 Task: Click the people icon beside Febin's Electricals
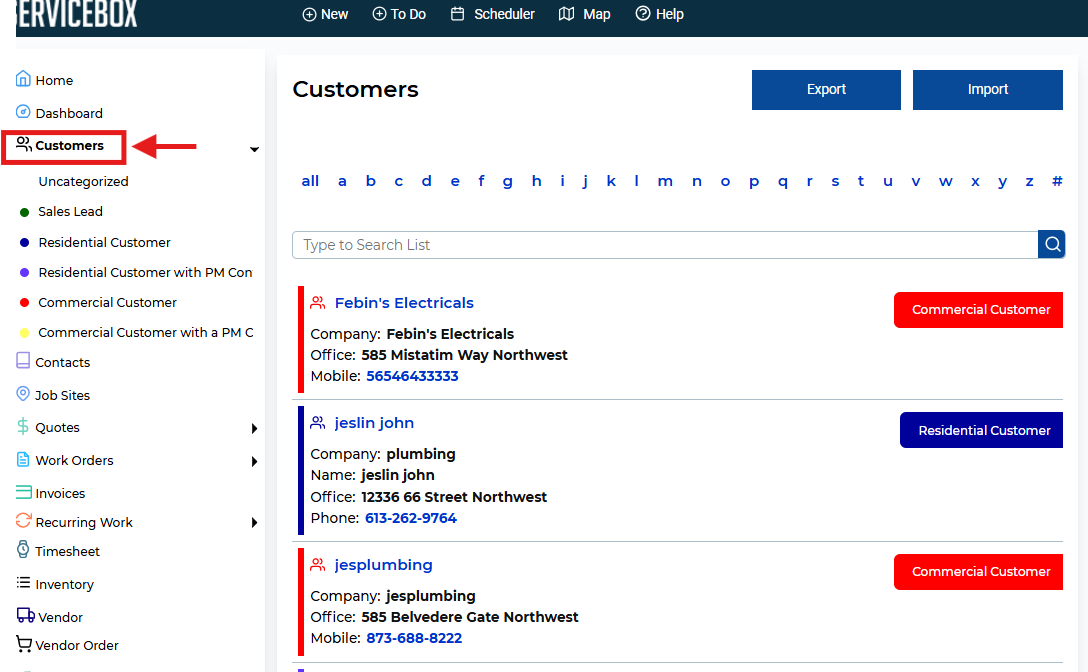(x=318, y=303)
